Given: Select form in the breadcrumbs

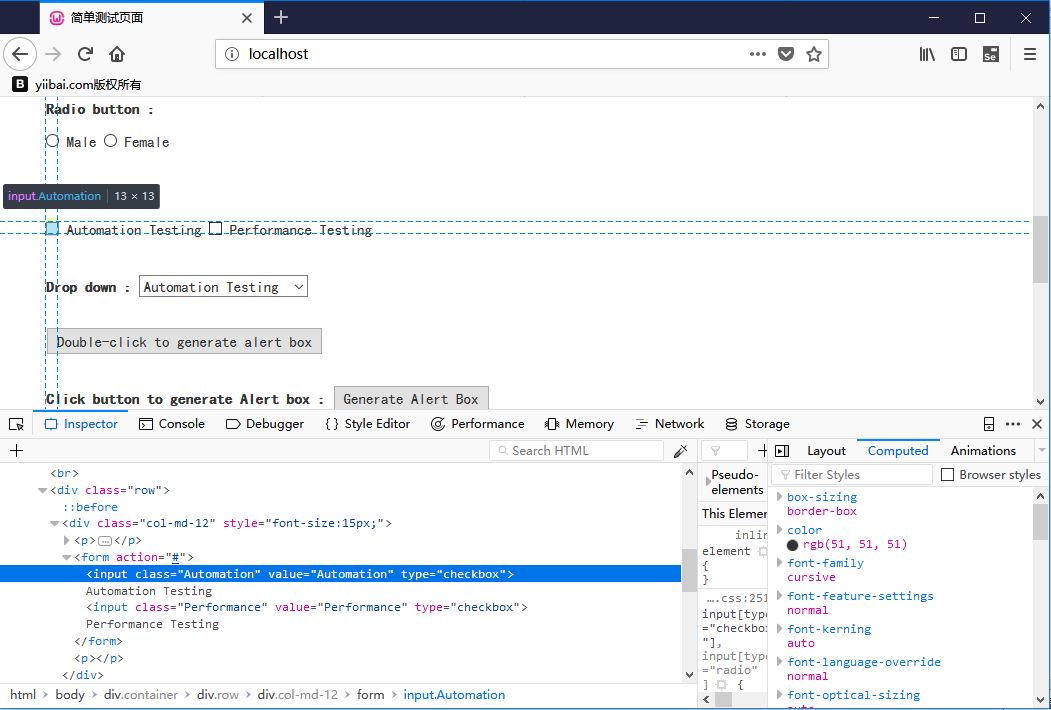Looking at the screenshot, I should (x=371, y=695).
